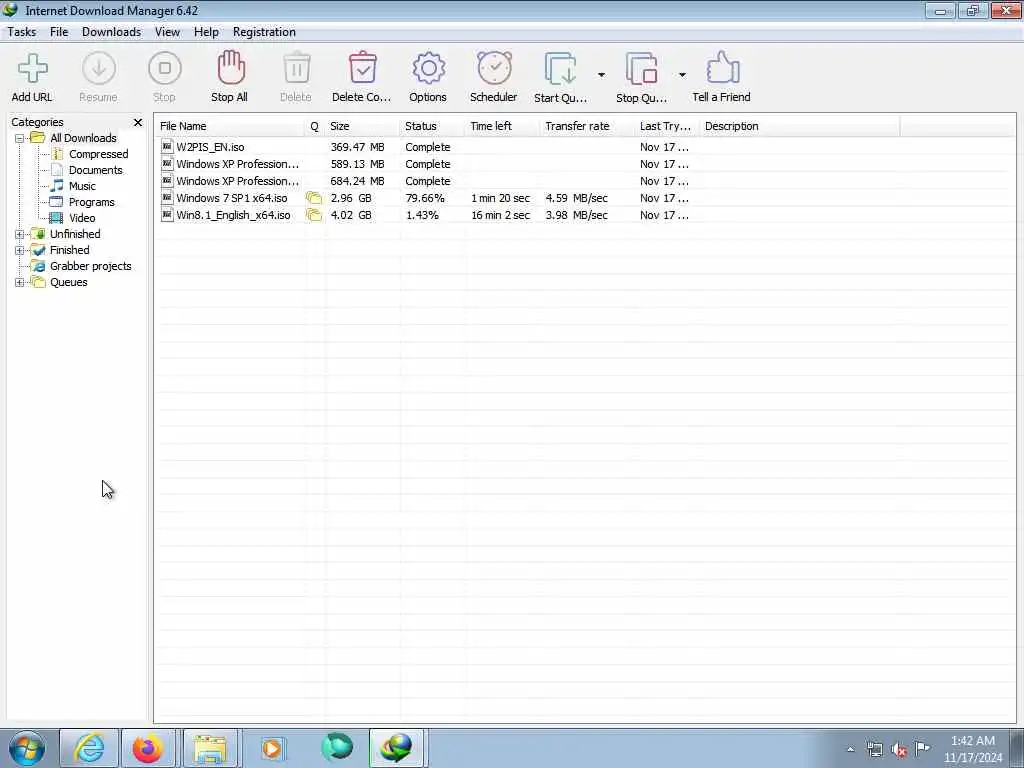1024x768 pixels.
Task: Click queue icon for Win8.1_English row
Action: click(x=314, y=215)
